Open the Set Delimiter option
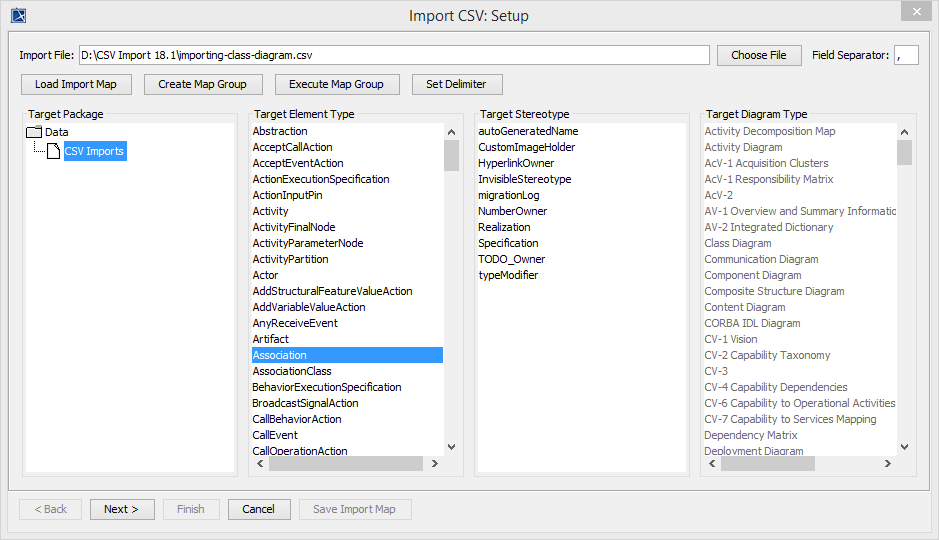This screenshot has height=540, width=939. [x=457, y=84]
